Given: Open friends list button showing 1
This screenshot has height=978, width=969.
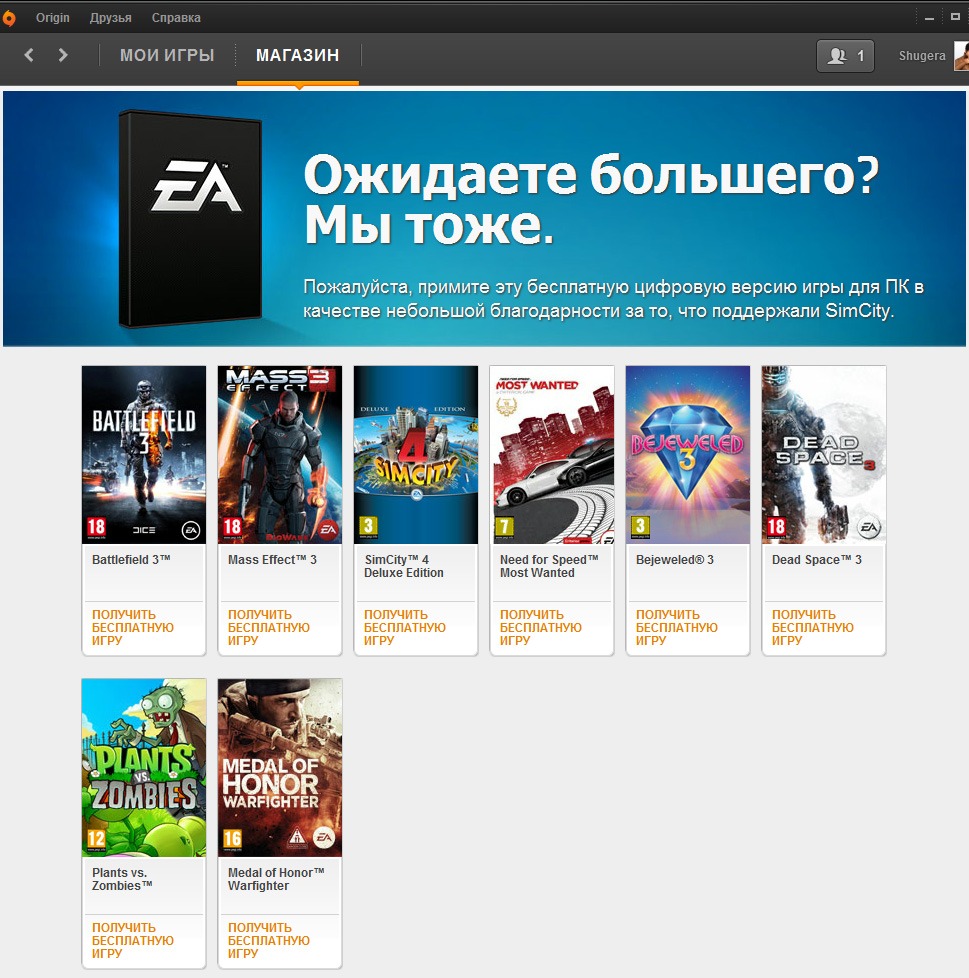Looking at the screenshot, I should tap(845, 56).
